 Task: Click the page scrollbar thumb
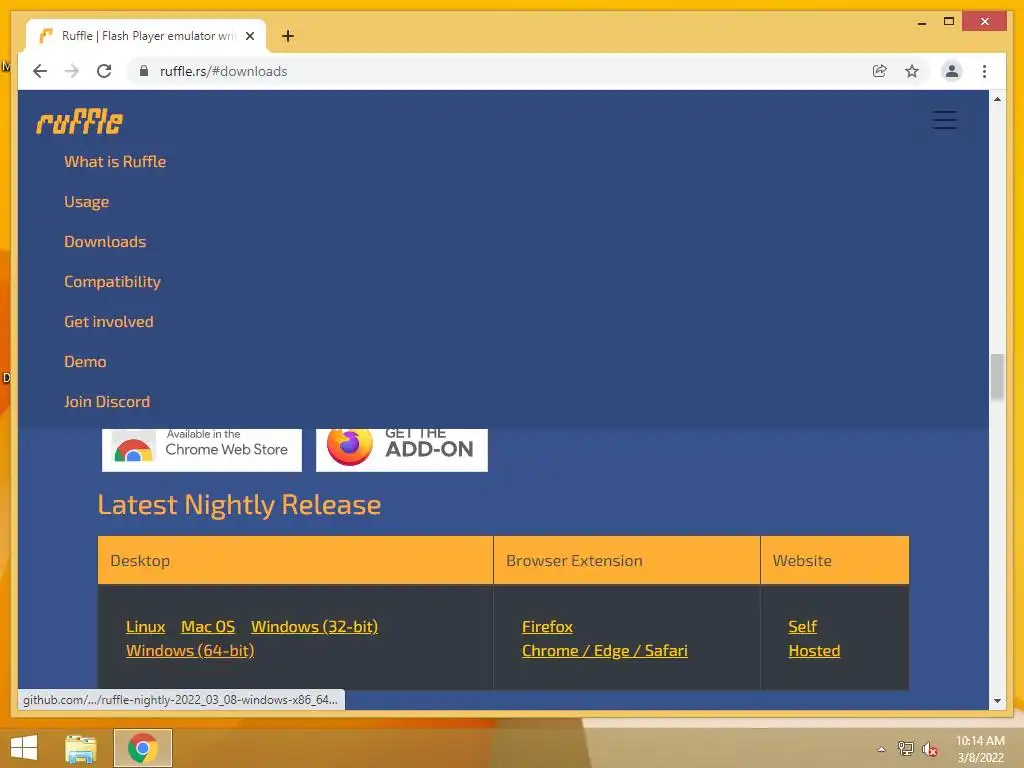[x=997, y=376]
